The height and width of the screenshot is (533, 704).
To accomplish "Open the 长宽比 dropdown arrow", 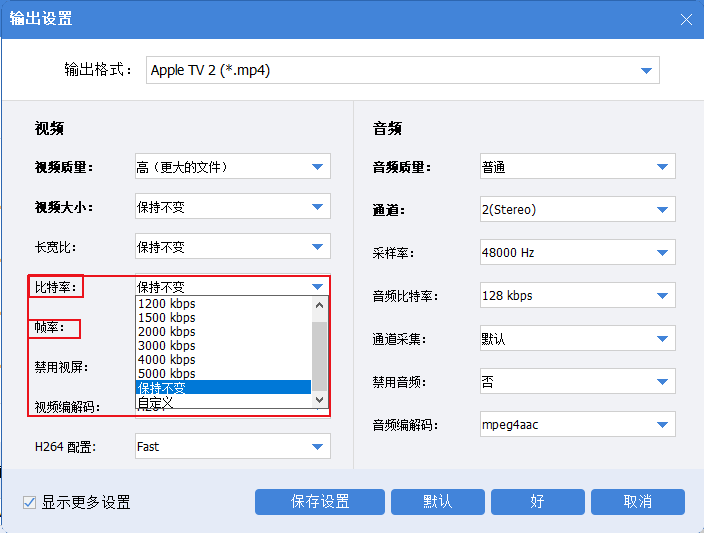I will point(317,247).
